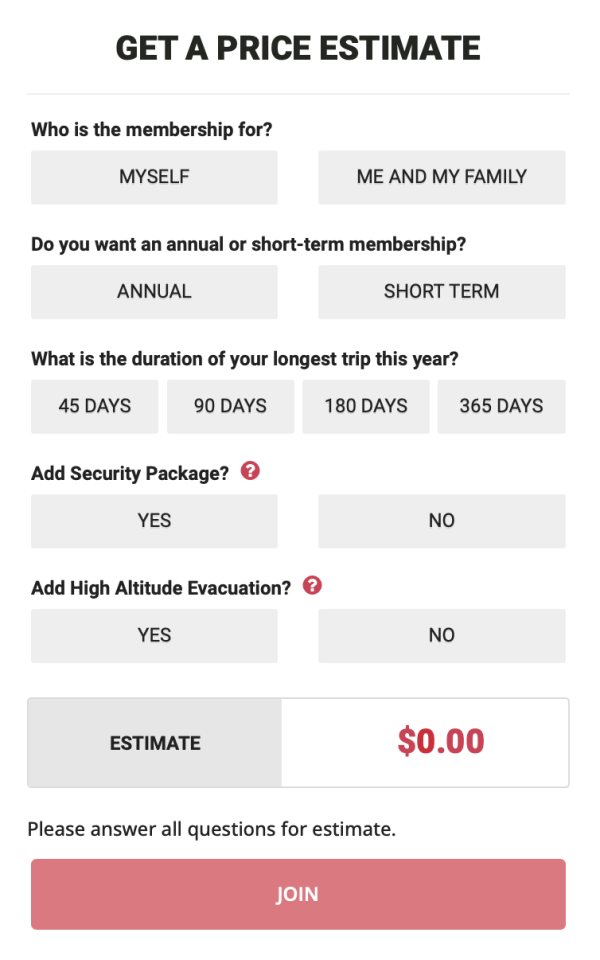
Task: Click the GET A PRICE ESTIMATE heading
Action: (x=298, y=47)
